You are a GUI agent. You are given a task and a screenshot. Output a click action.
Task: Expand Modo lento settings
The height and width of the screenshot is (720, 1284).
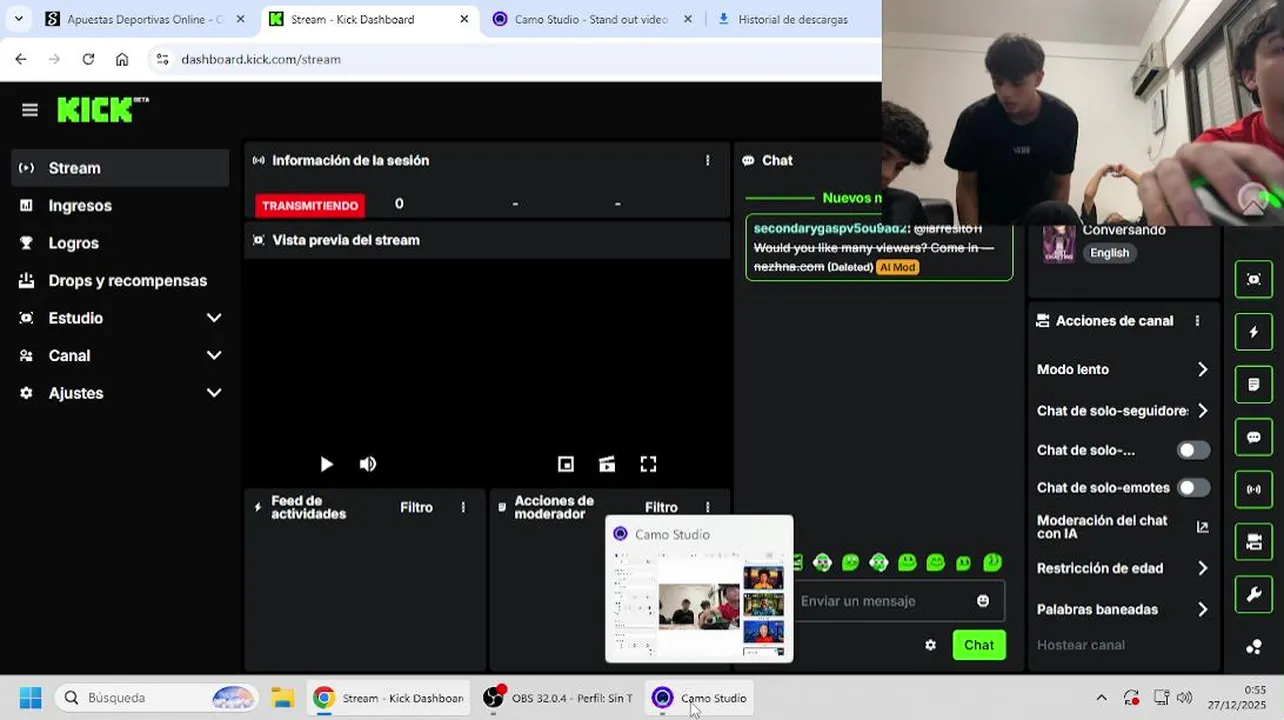(1202, 370)
